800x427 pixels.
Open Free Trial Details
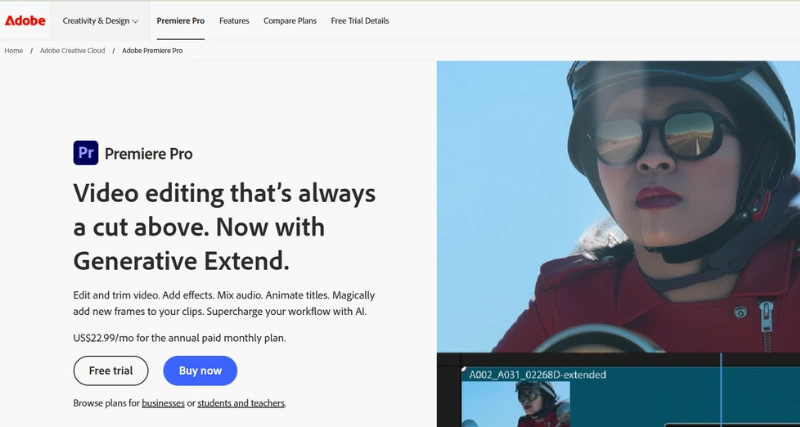360,21
